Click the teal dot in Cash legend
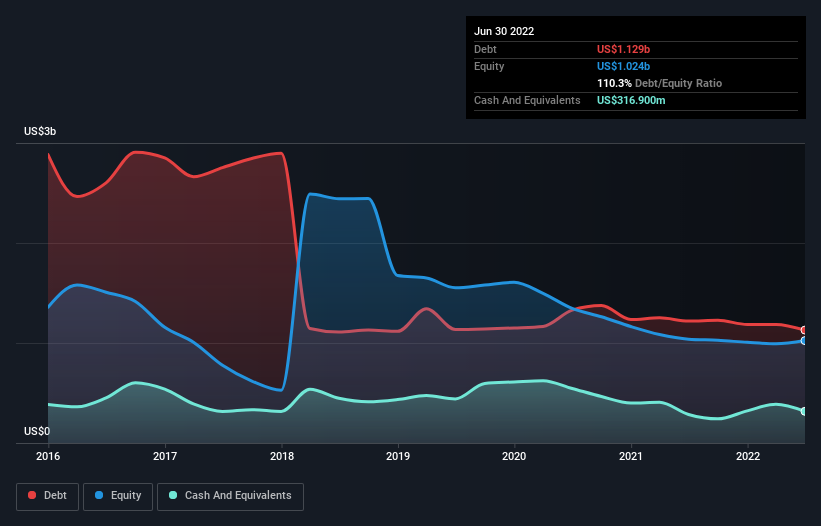The height and width of the screenshot is (526, 821). click(173, 495)
